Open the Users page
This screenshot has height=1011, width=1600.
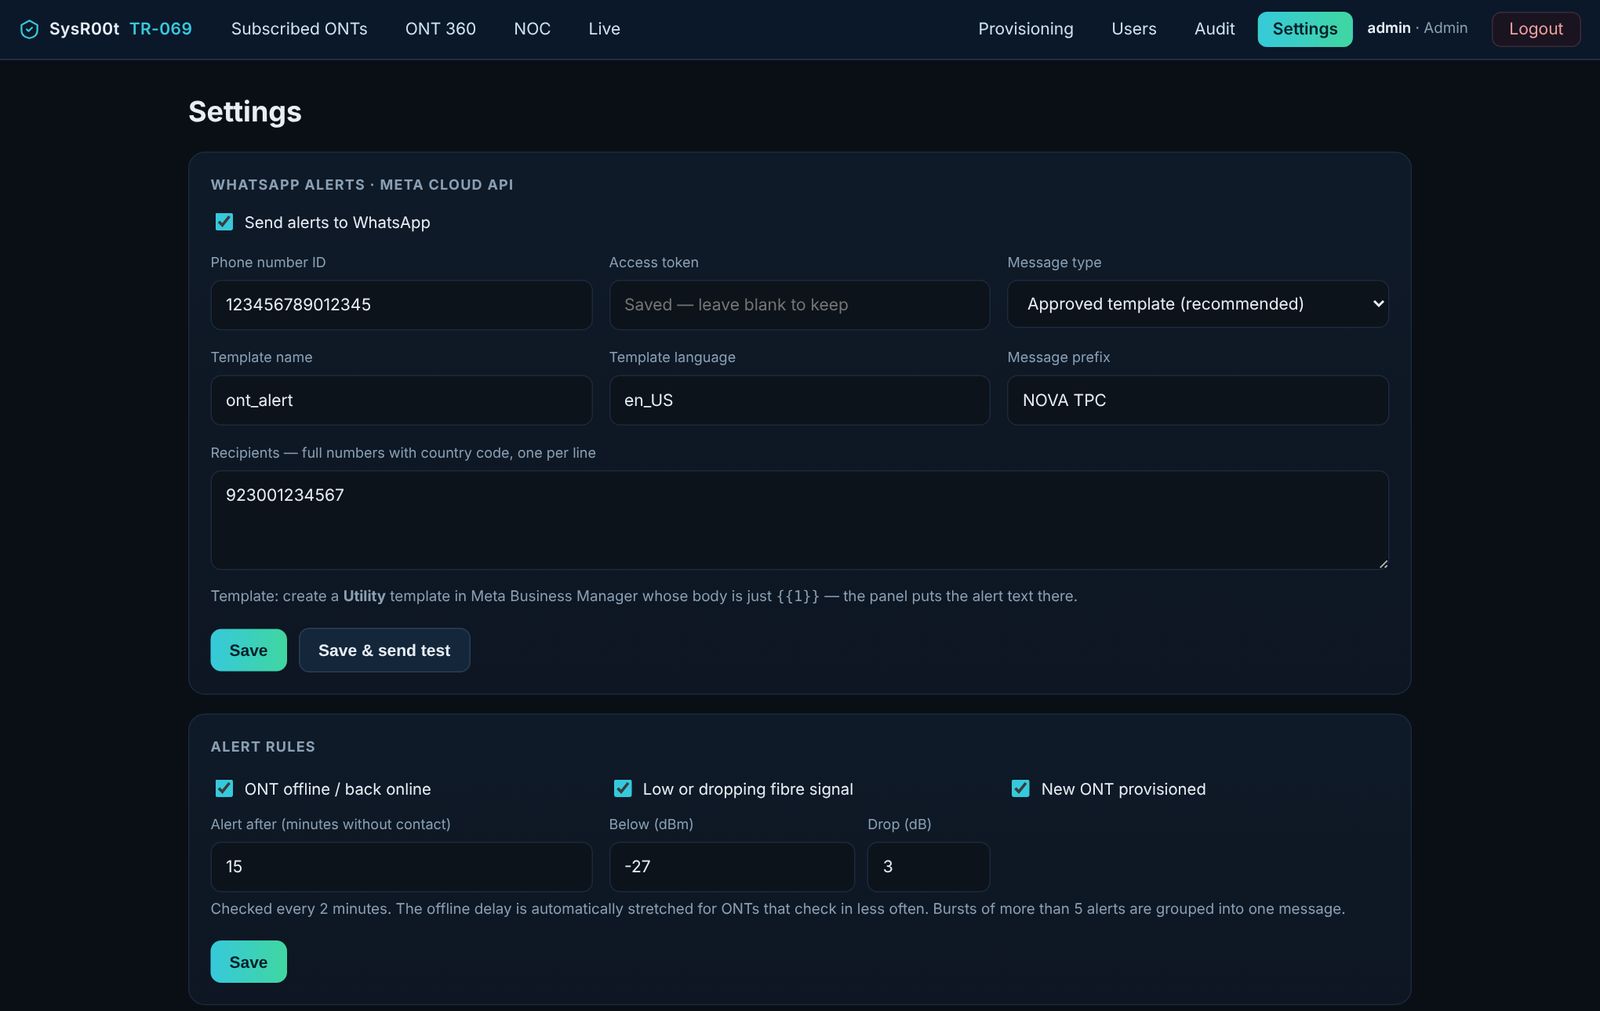coord(1133,29)
